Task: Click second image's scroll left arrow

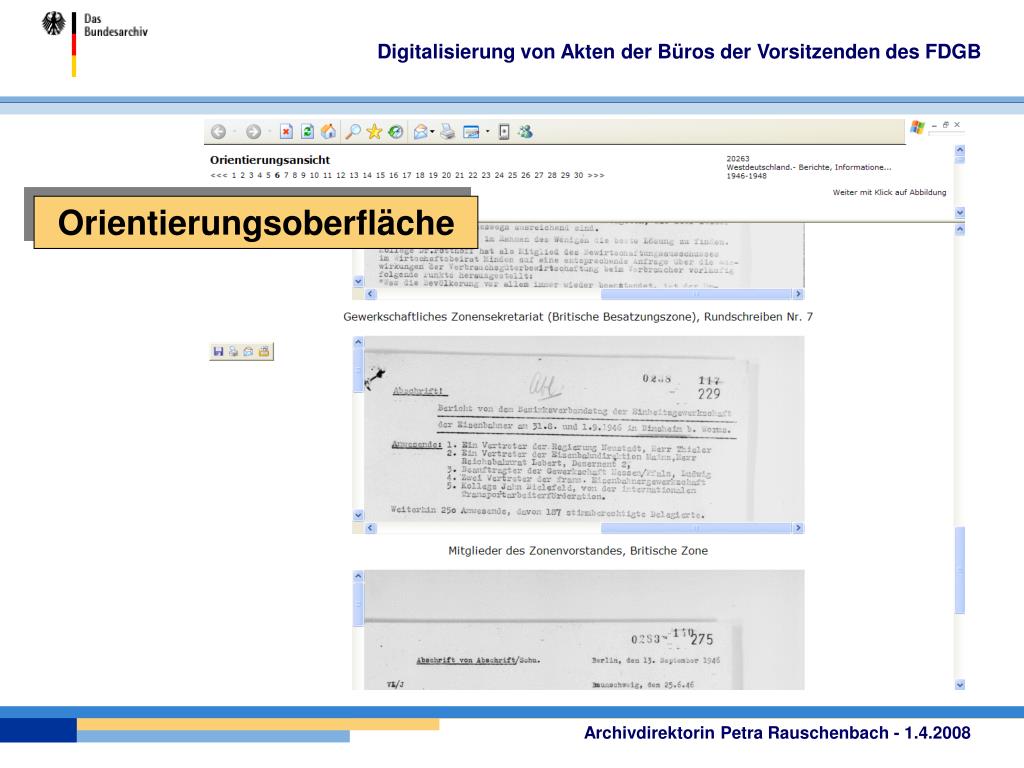Action: 371,528
